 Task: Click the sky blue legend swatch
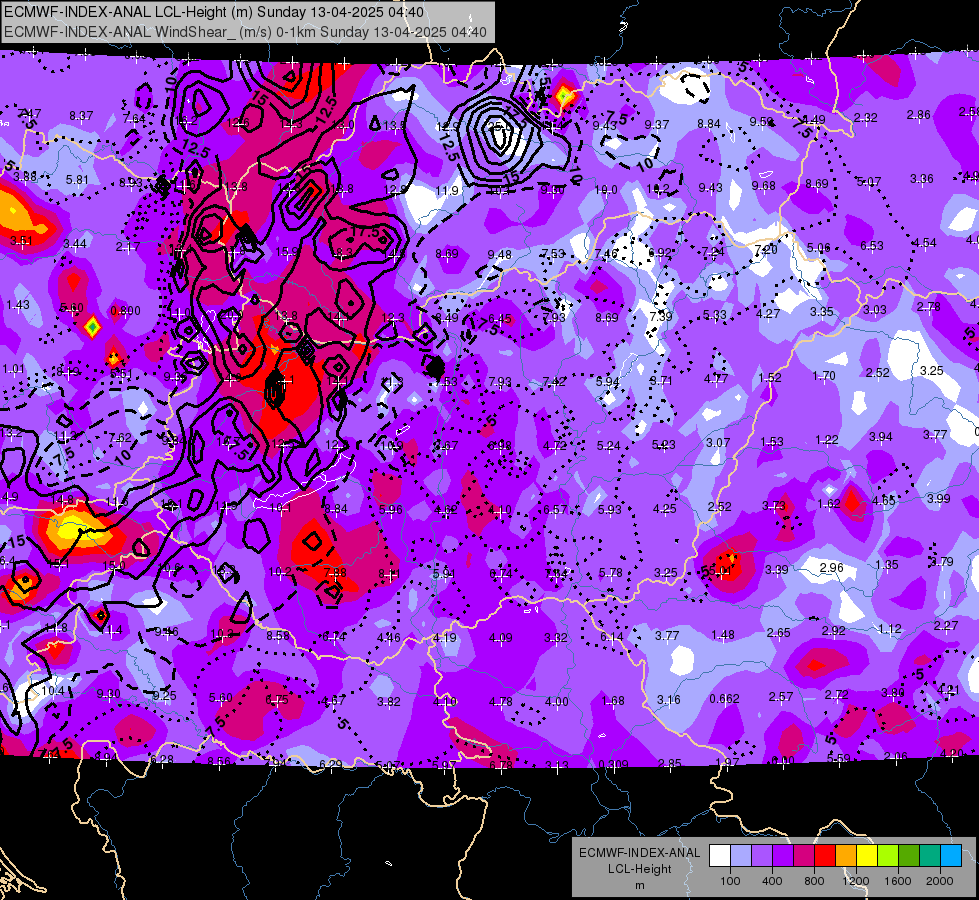951,856
